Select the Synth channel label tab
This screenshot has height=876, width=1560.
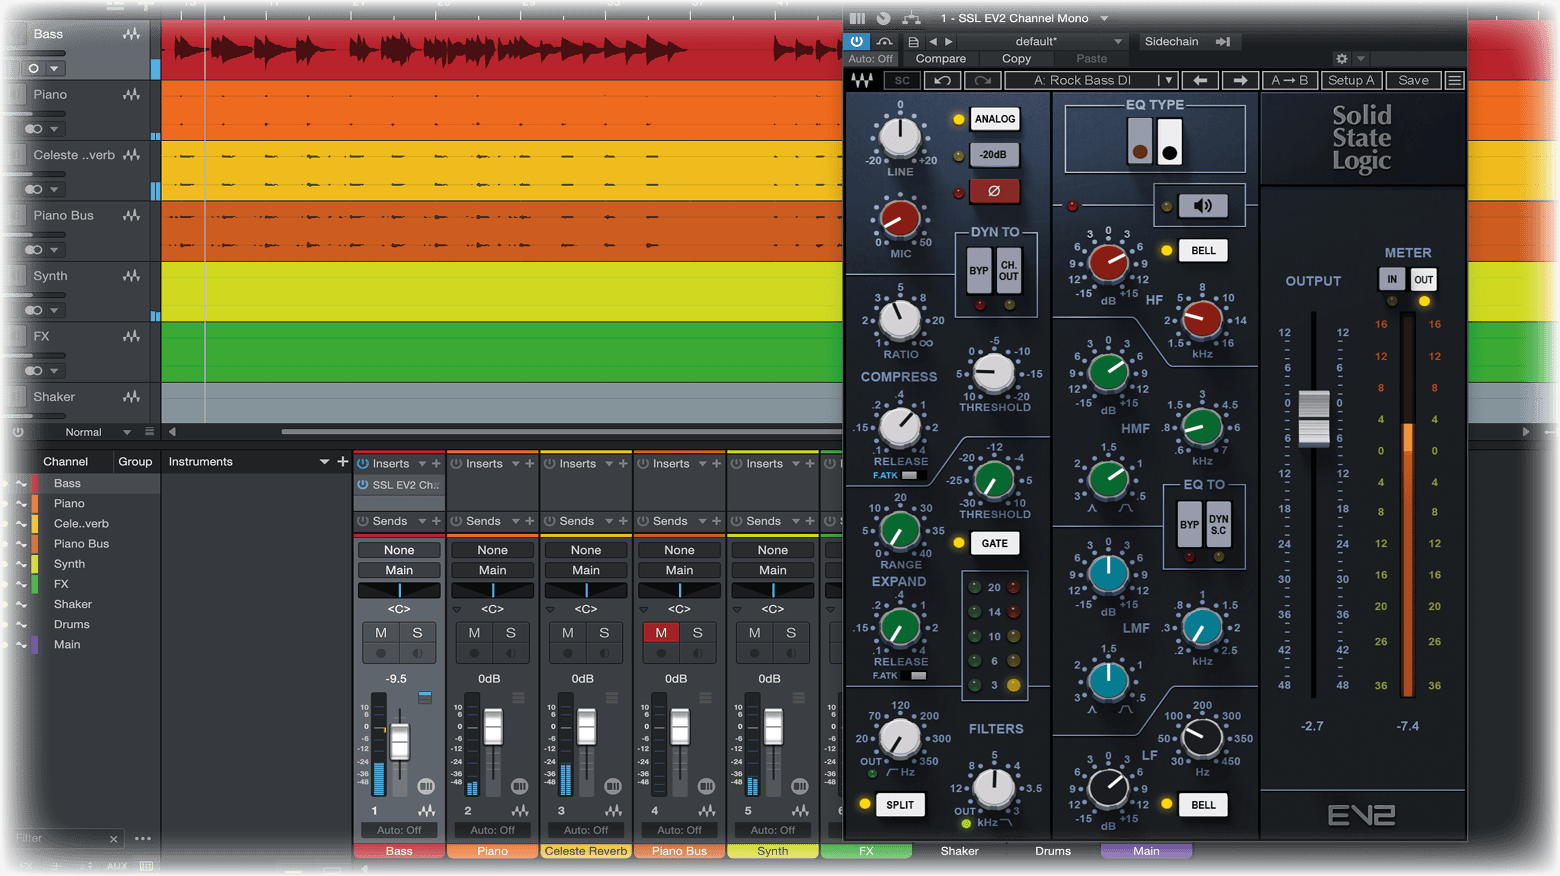click(x=772, y=851)
